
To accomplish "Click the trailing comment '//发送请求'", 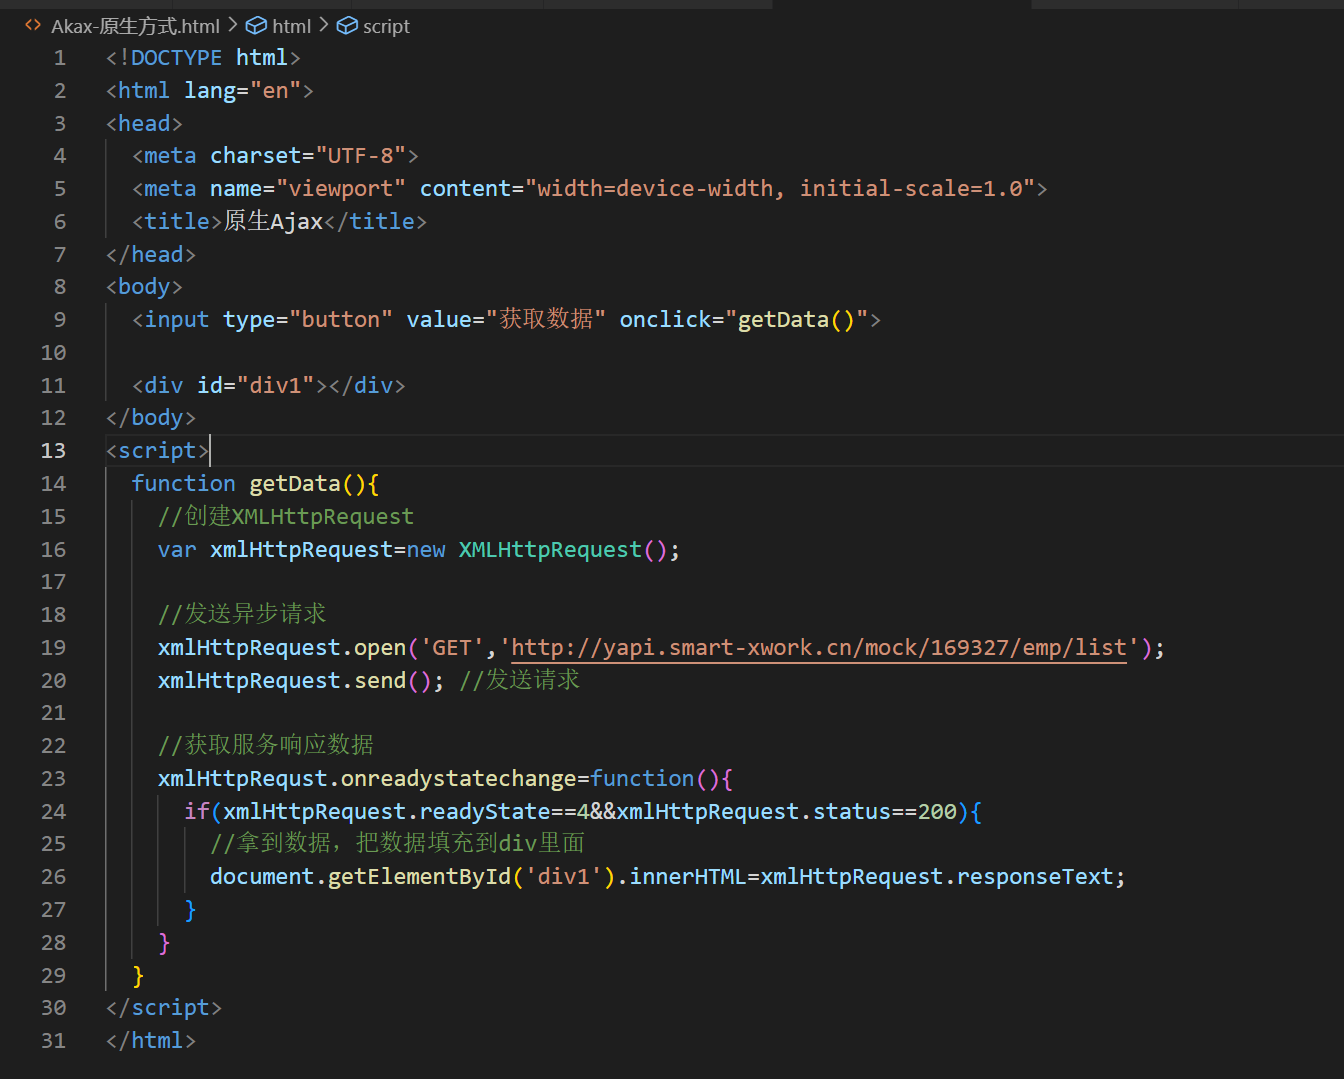I will point(519,681).
